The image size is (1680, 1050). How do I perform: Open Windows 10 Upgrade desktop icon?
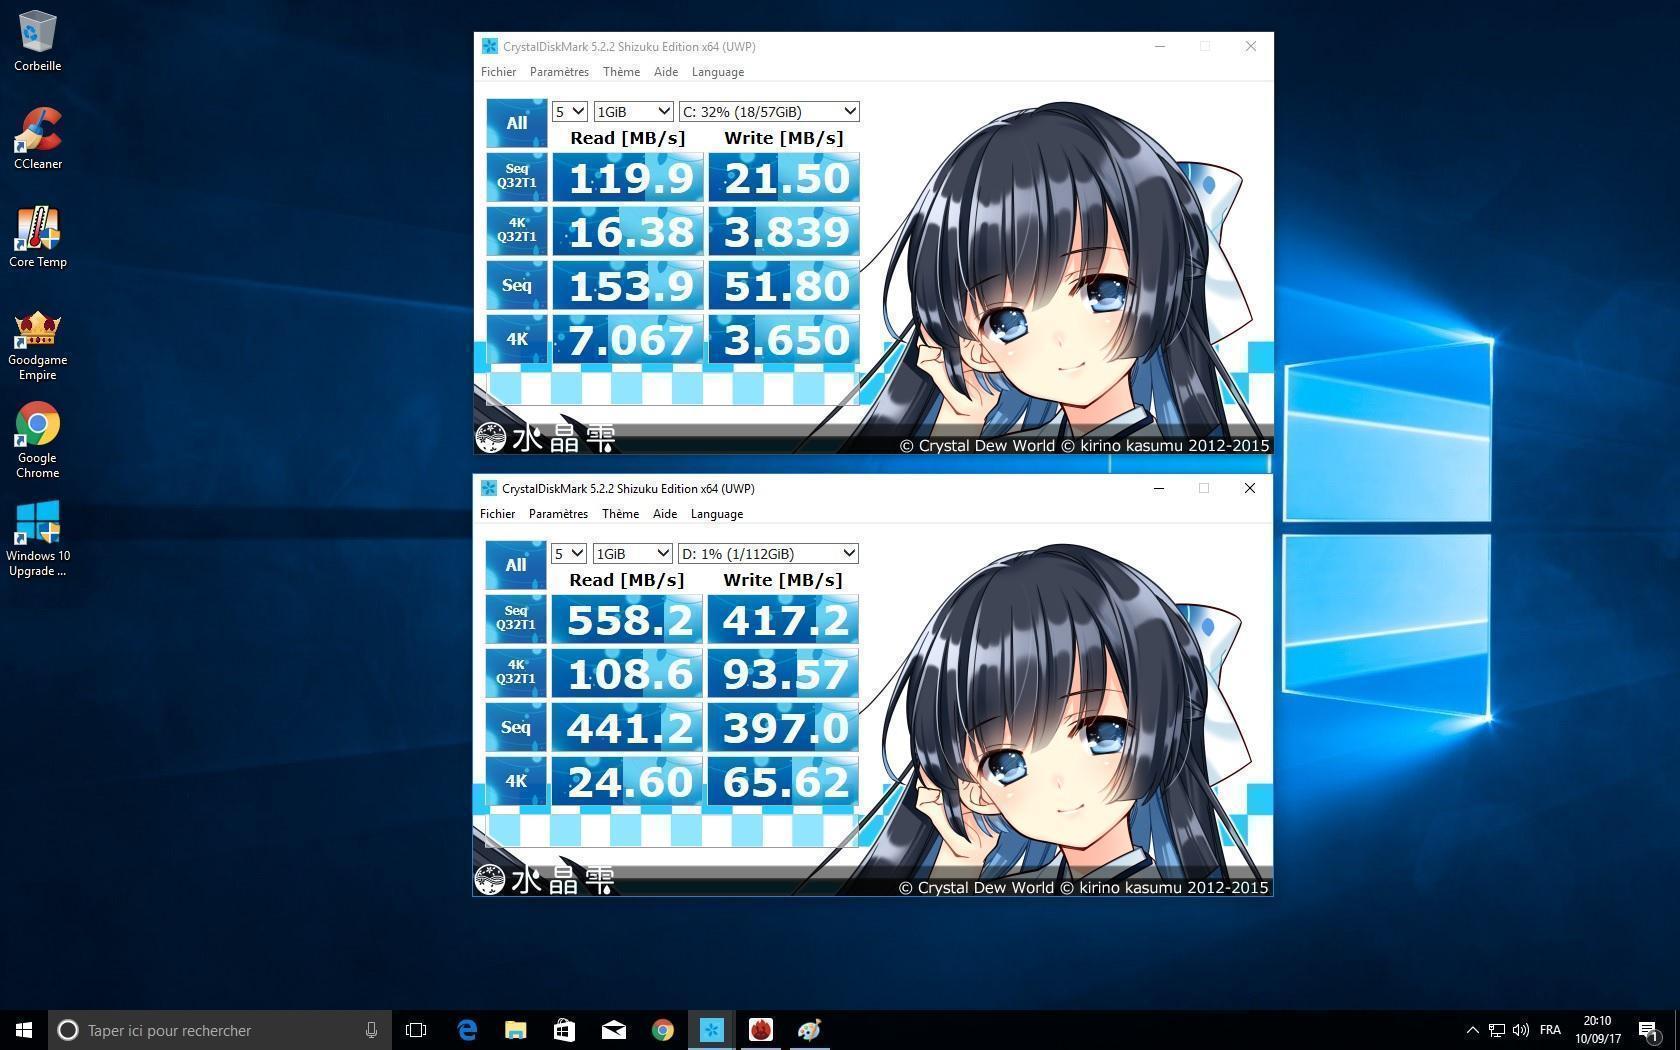[x=38, y=530]
